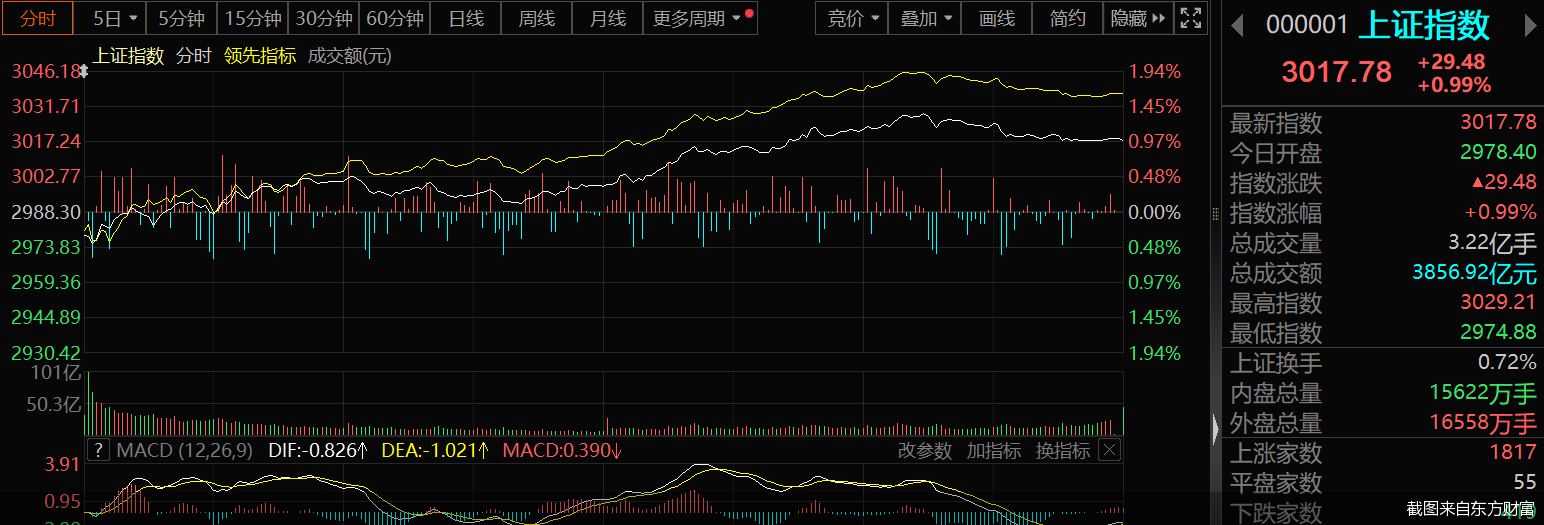
Task: Click the DIF:-0.826 value
Action: click(x=319, y=451)
